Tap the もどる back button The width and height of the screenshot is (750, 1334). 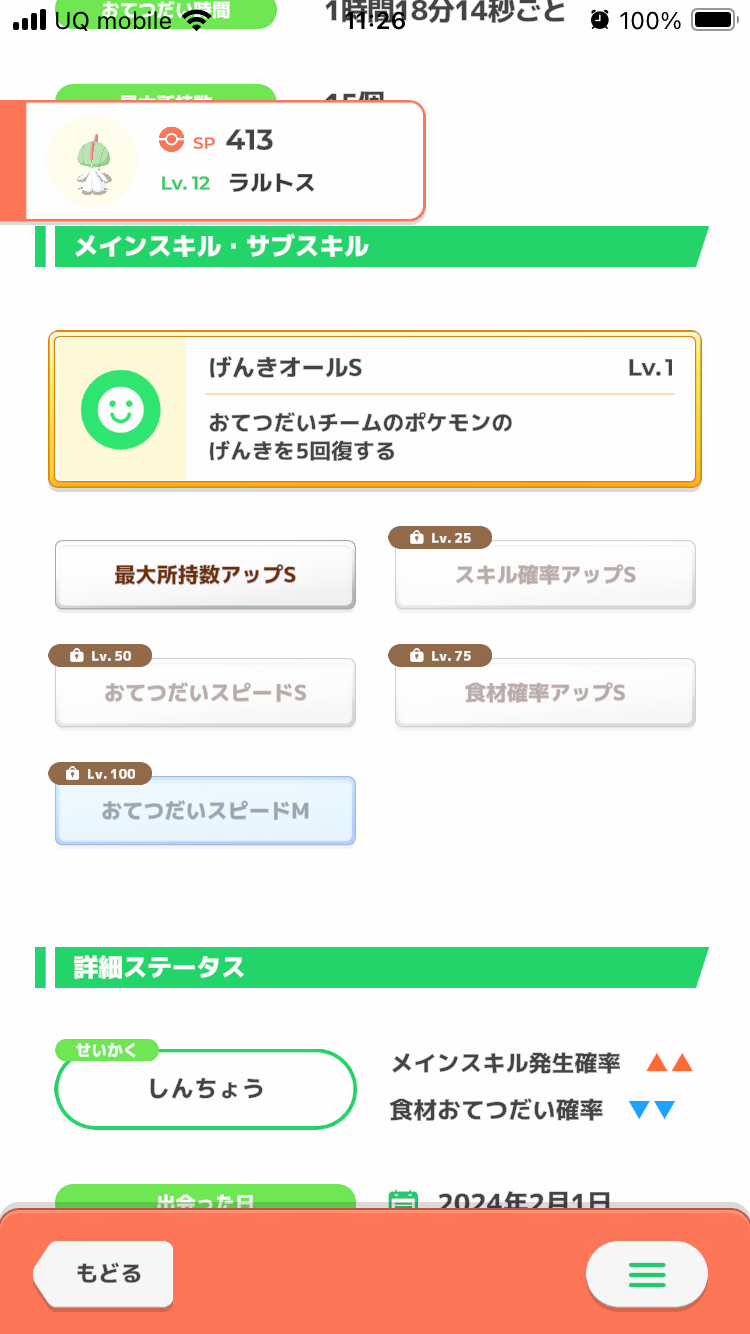coord(103,1274)
